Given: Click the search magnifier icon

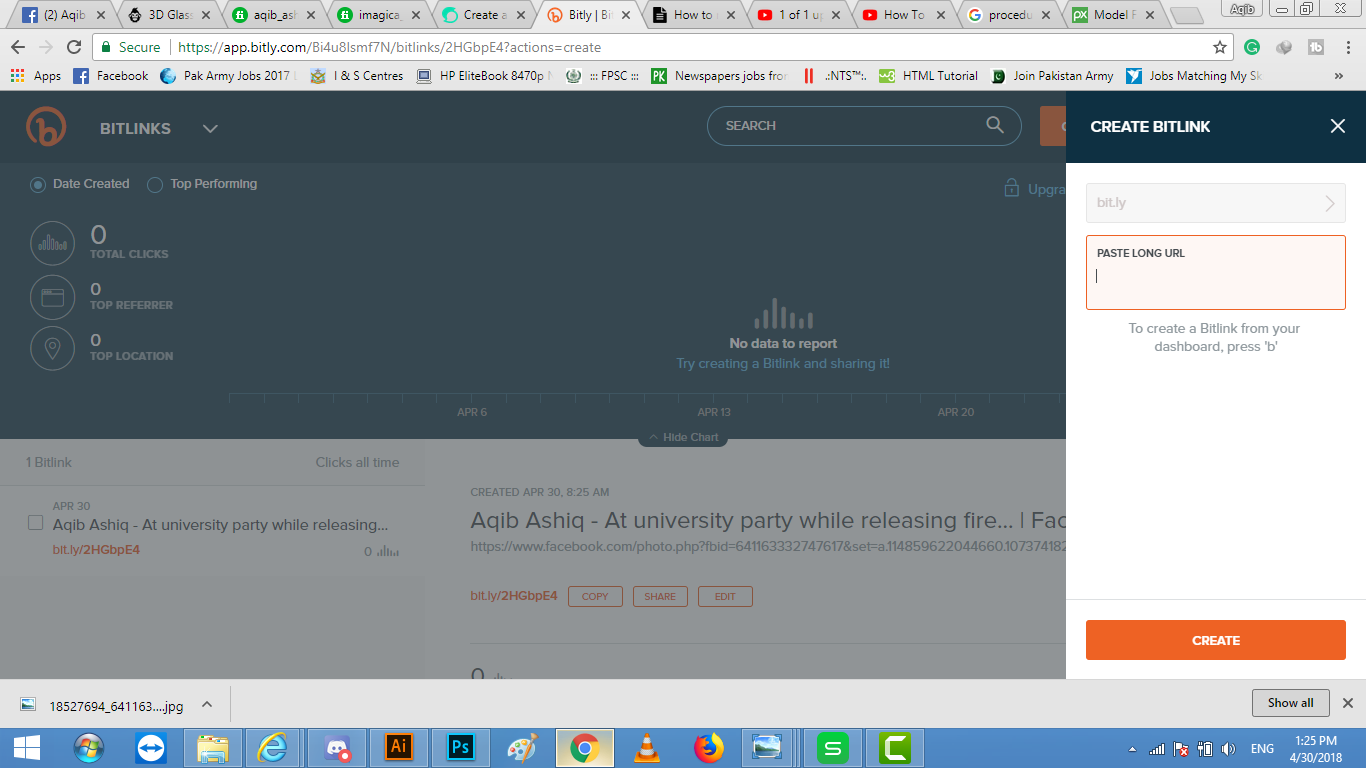Looking at the screenshot, I should (x=994, y=125).
